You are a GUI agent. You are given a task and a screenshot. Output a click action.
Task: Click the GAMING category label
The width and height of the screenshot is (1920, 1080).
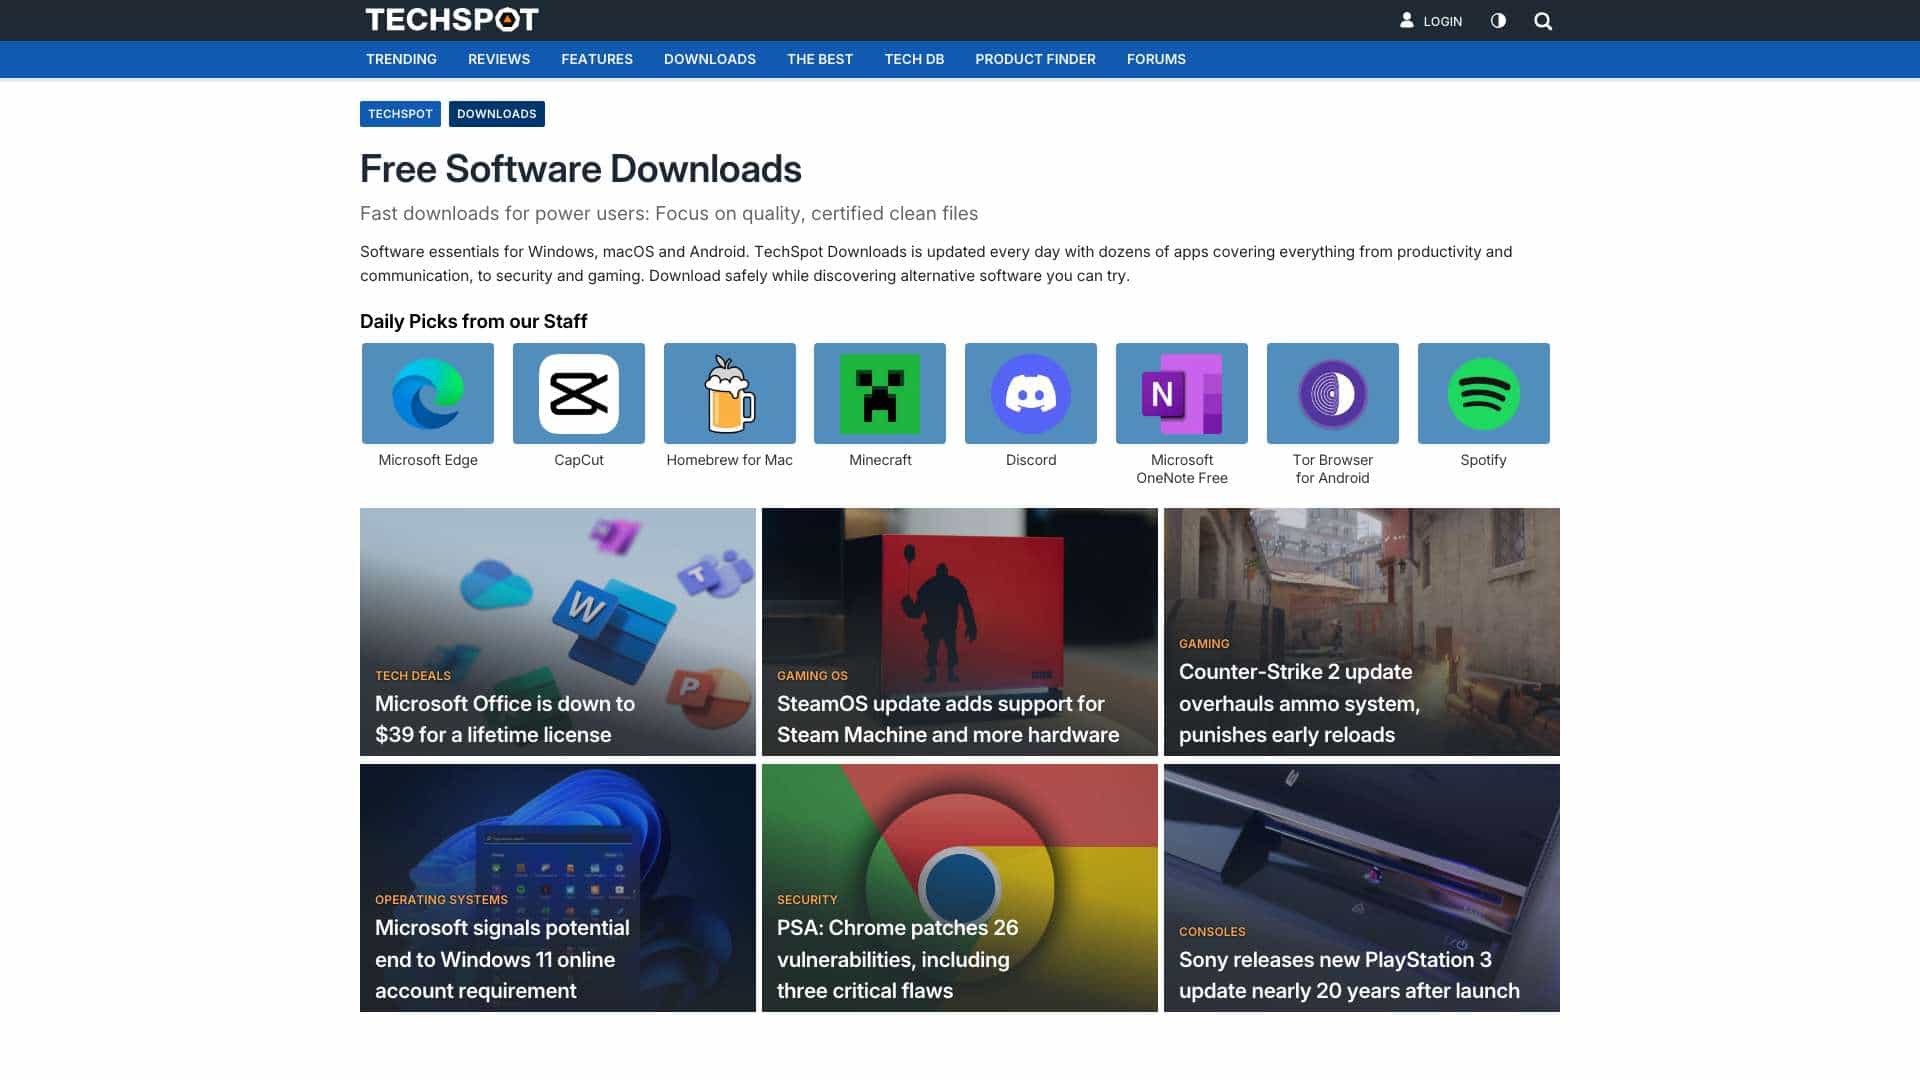1204,644
